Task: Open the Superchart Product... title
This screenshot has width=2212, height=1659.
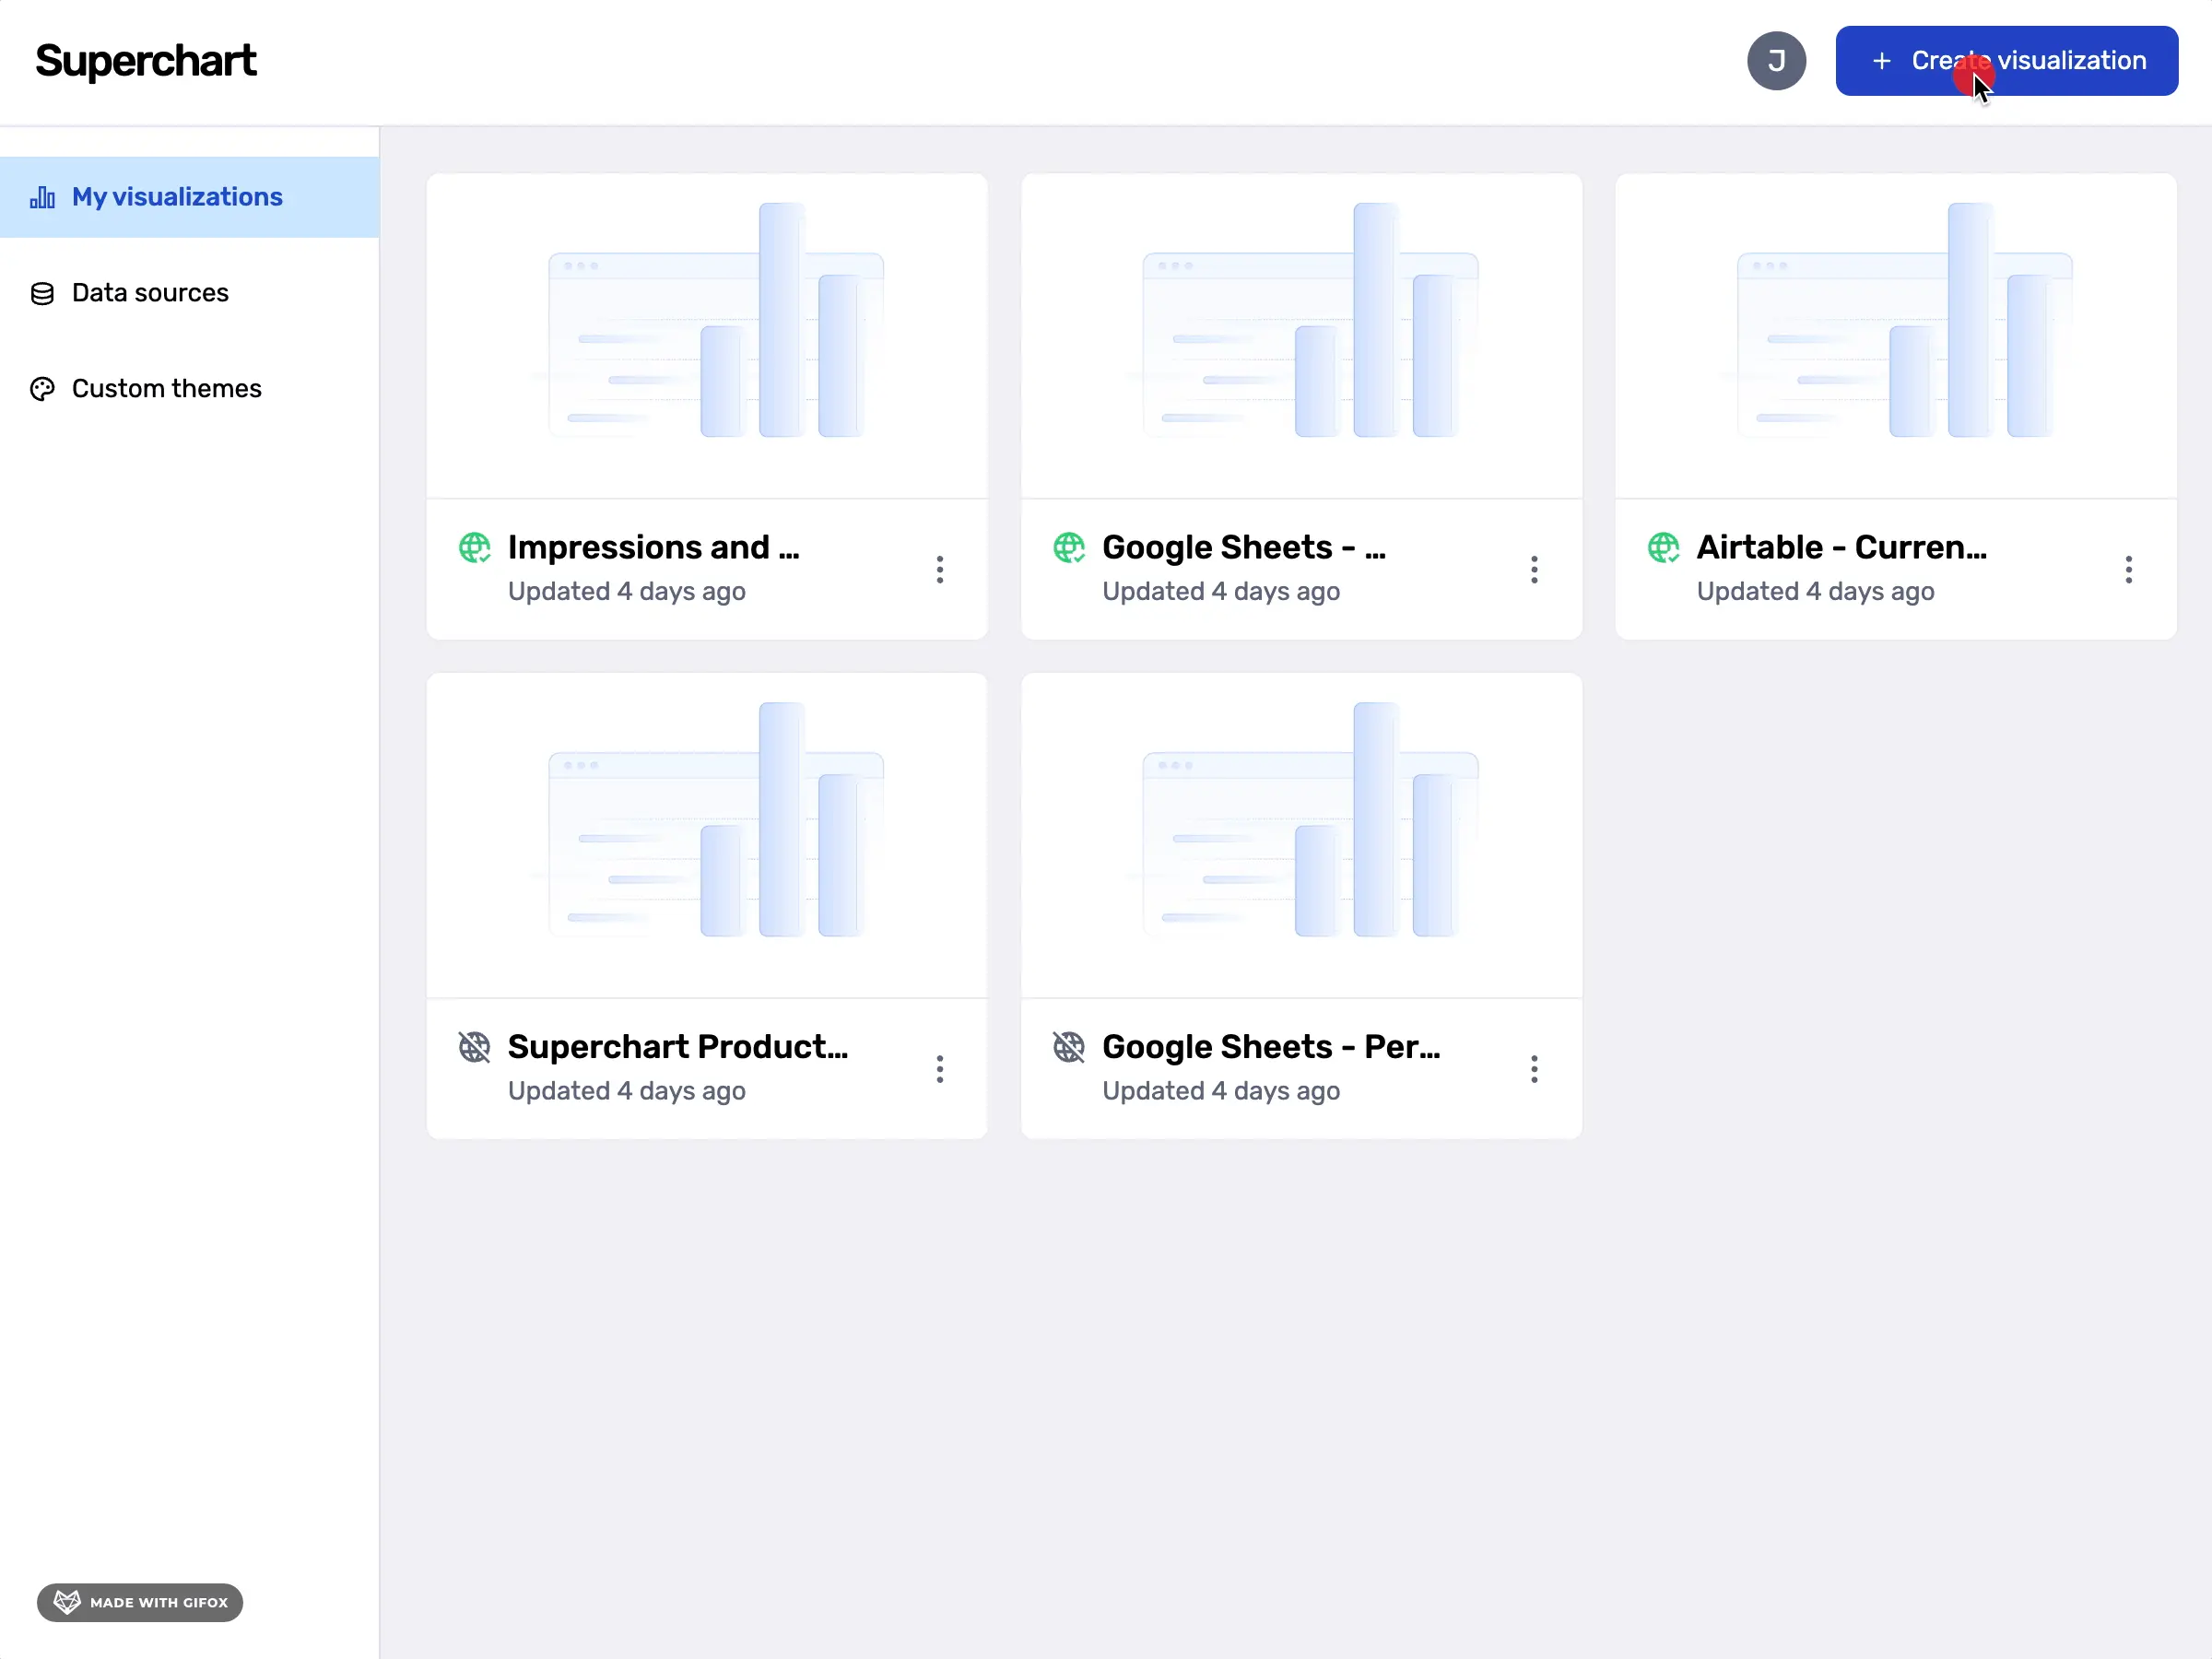Action: 678,1046
